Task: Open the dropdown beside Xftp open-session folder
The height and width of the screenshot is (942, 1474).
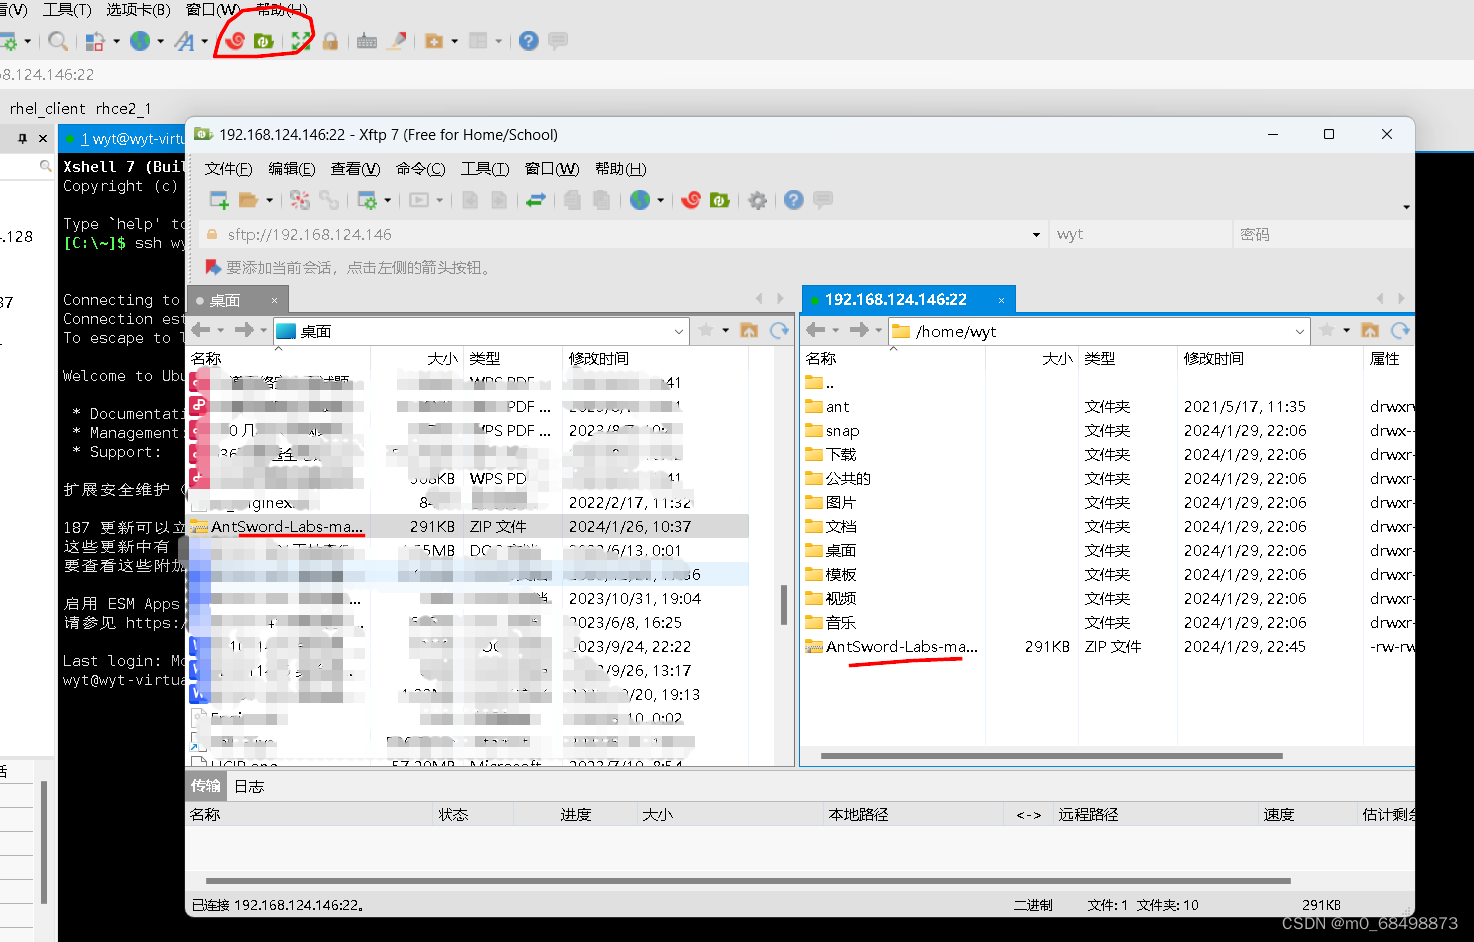Action: [269, 200]
